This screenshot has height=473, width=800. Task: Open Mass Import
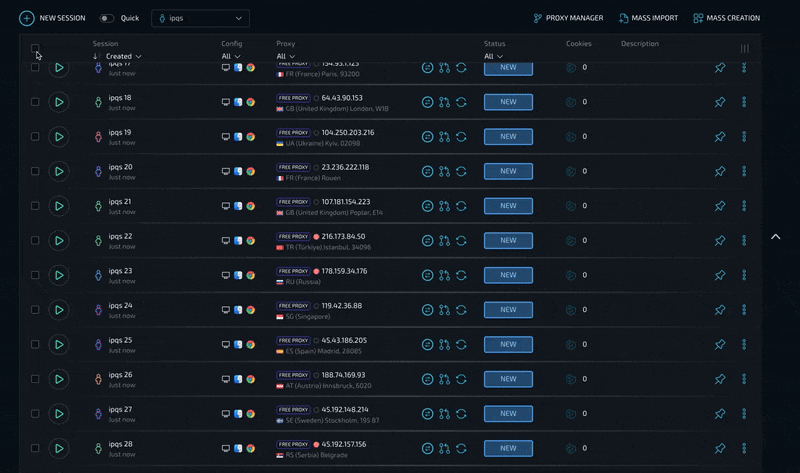coord(648,18)
